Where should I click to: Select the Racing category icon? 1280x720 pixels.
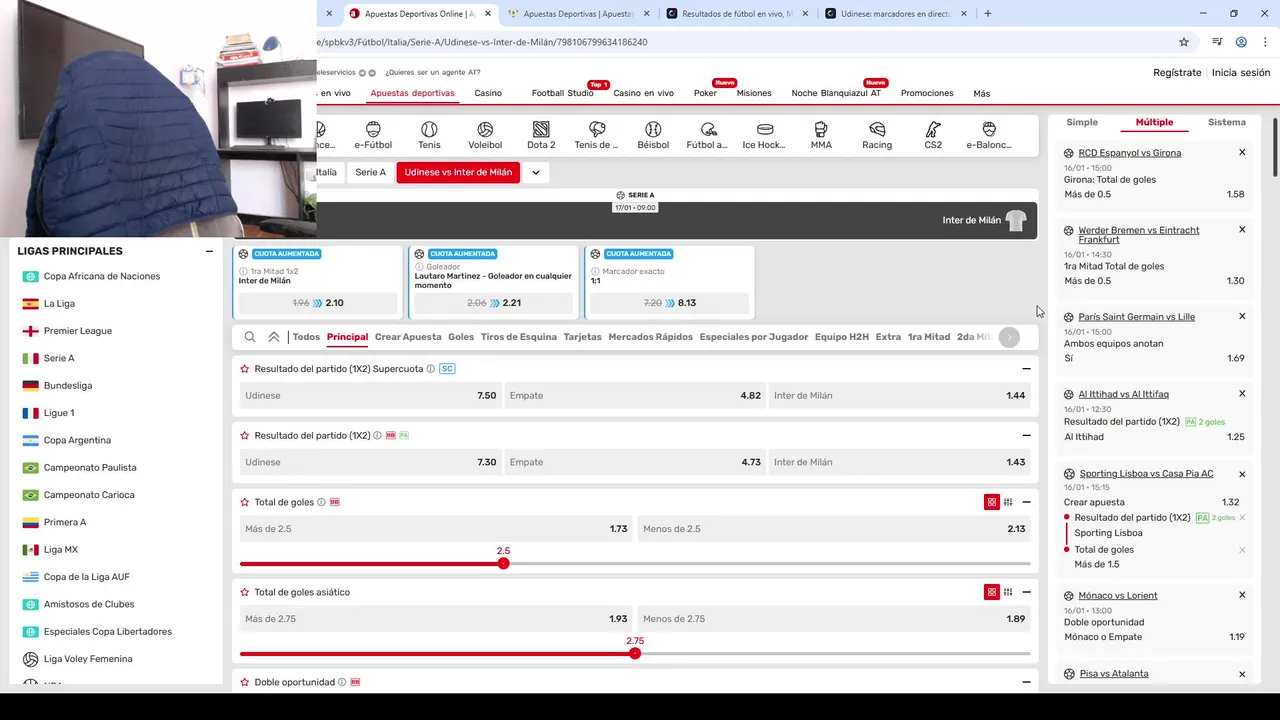877,135
